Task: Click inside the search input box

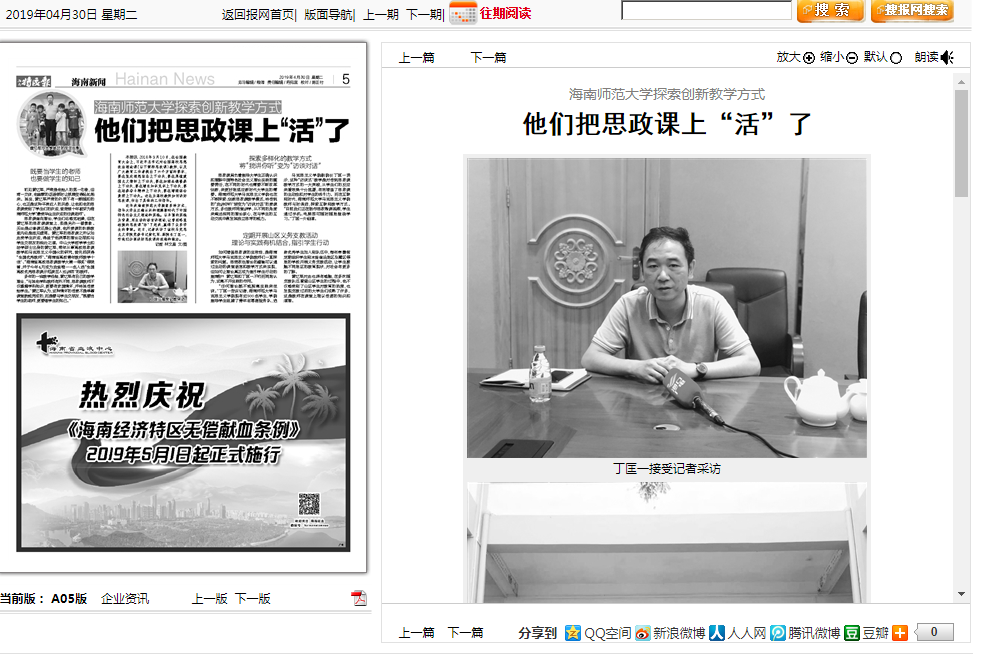Action: tap(706, 11)
